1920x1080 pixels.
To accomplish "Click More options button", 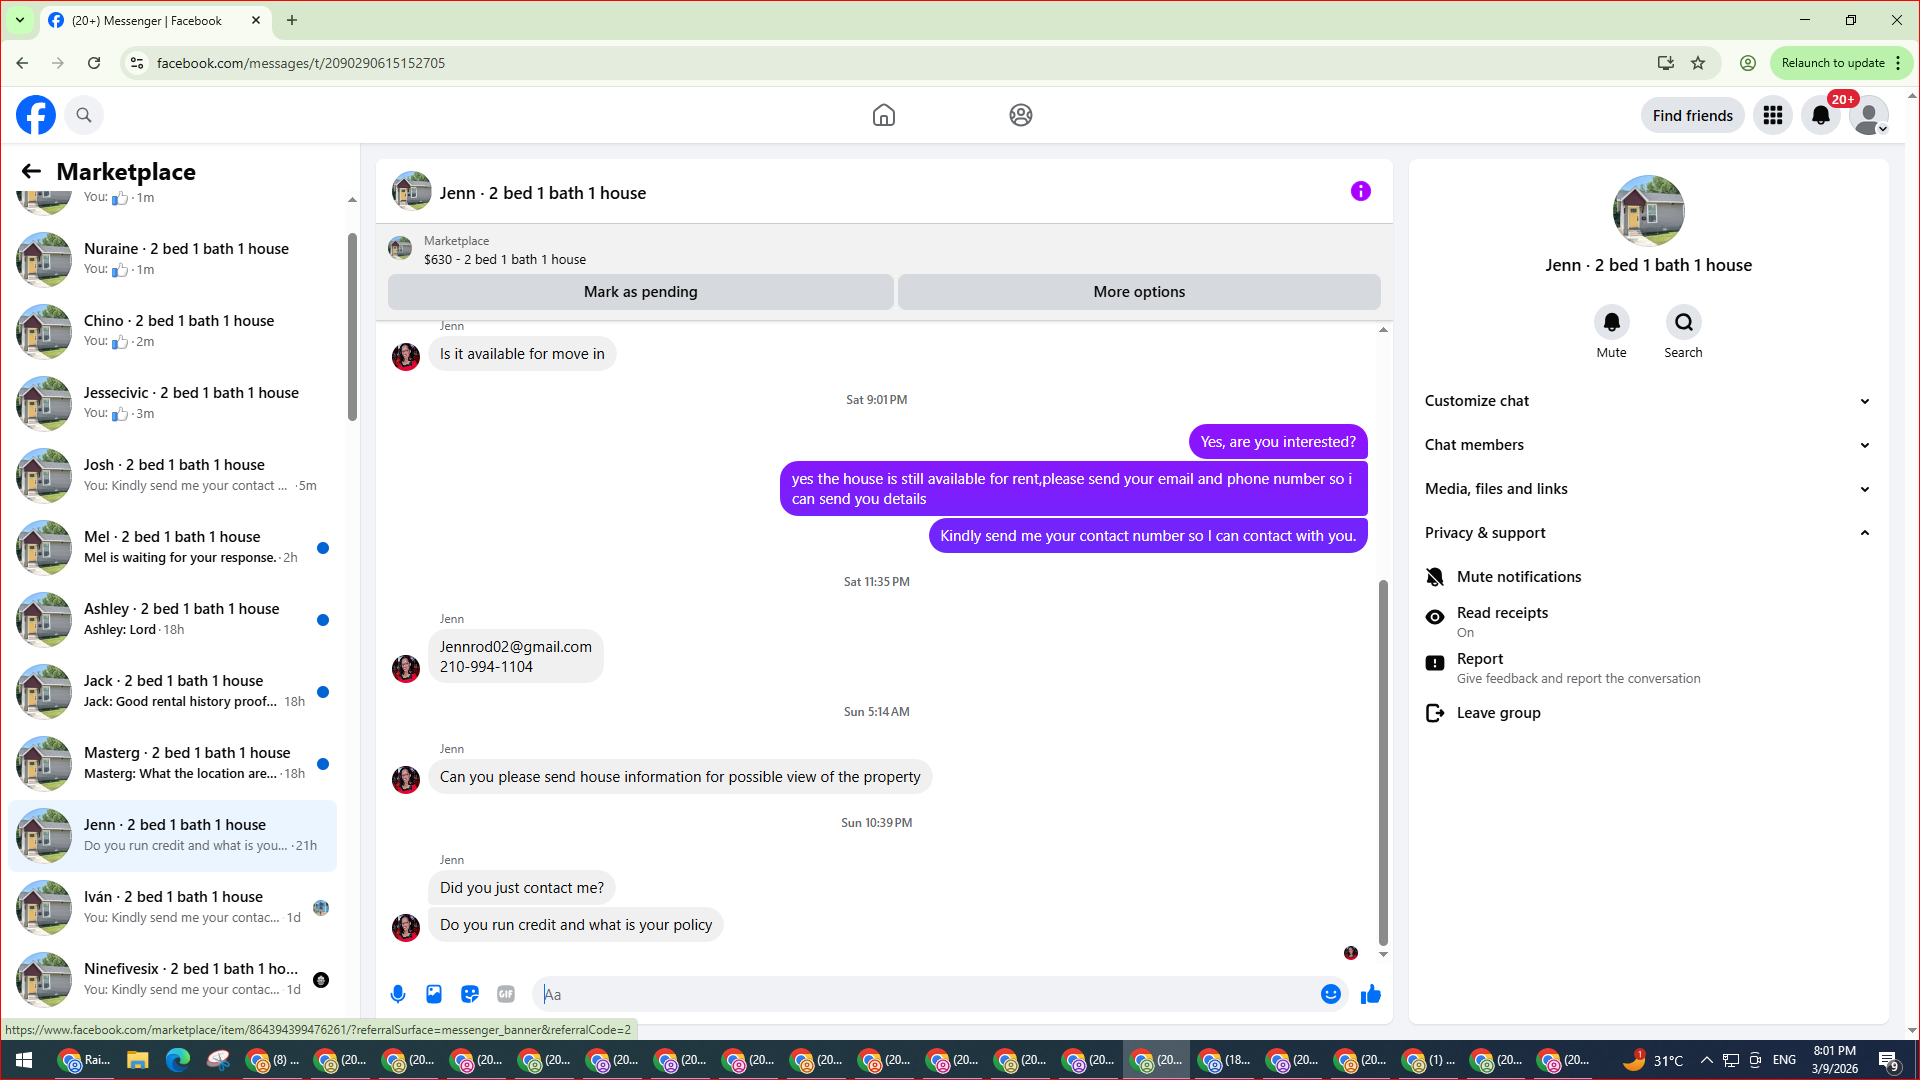I will pyautogui.click(x=1139, y=292).
